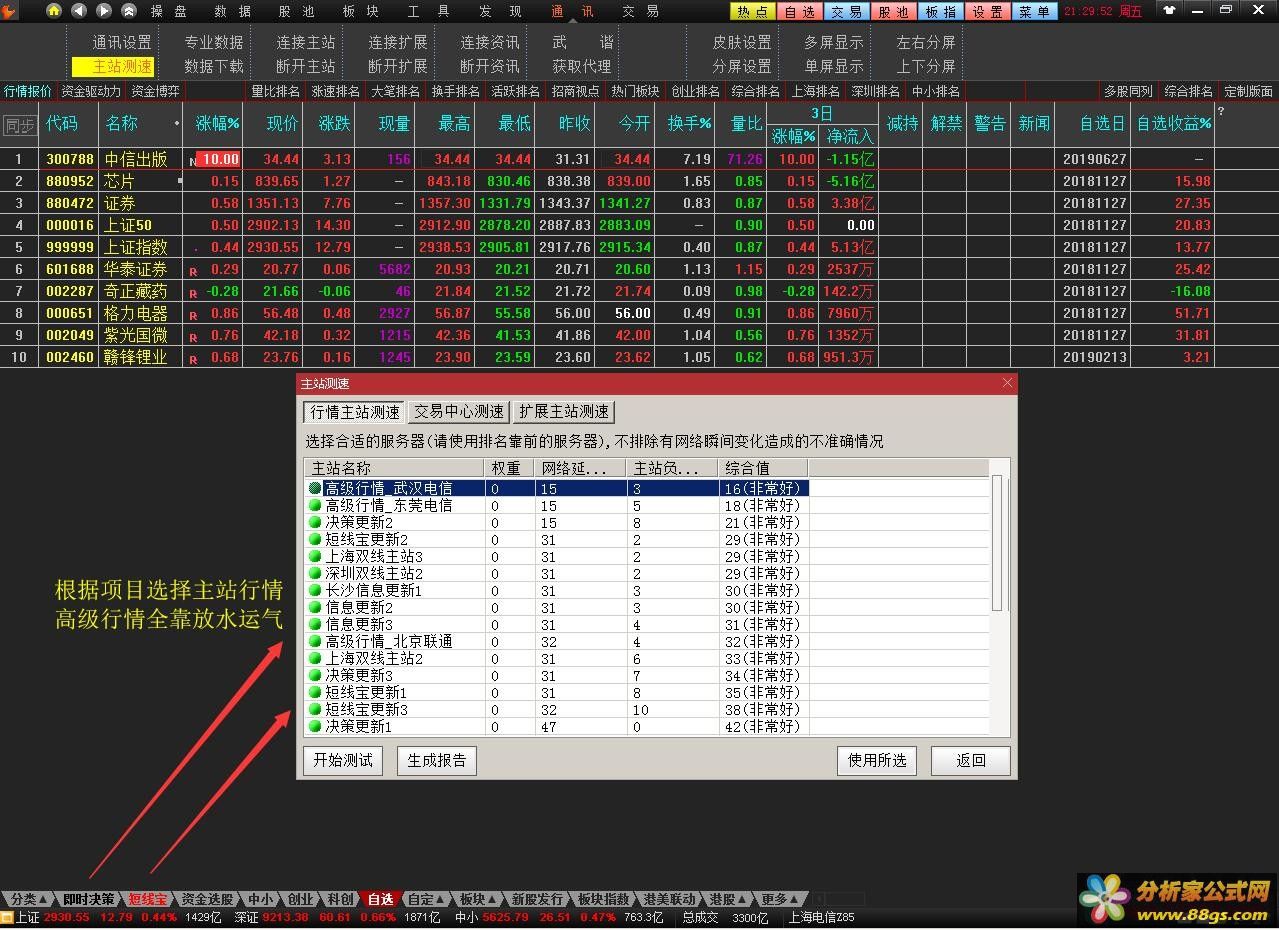Open the 股池 menu

coord(297,11)
